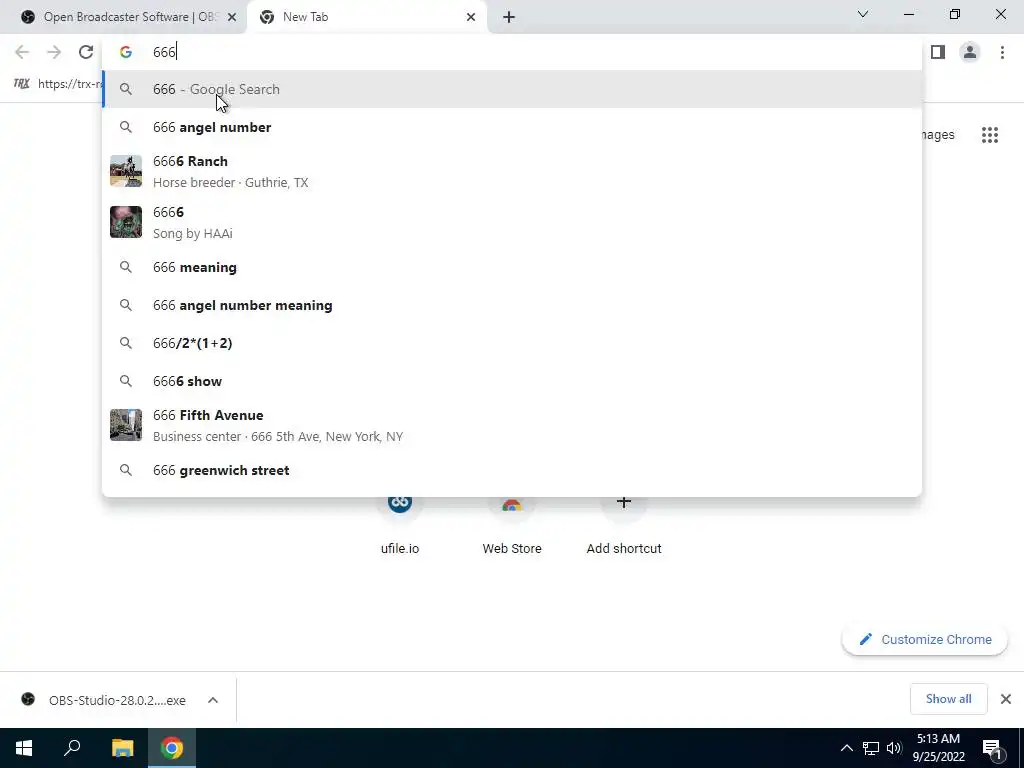This screenshot has height=768, width=1024.
Task: Reload the current page
Action: (x=86, y=52)
